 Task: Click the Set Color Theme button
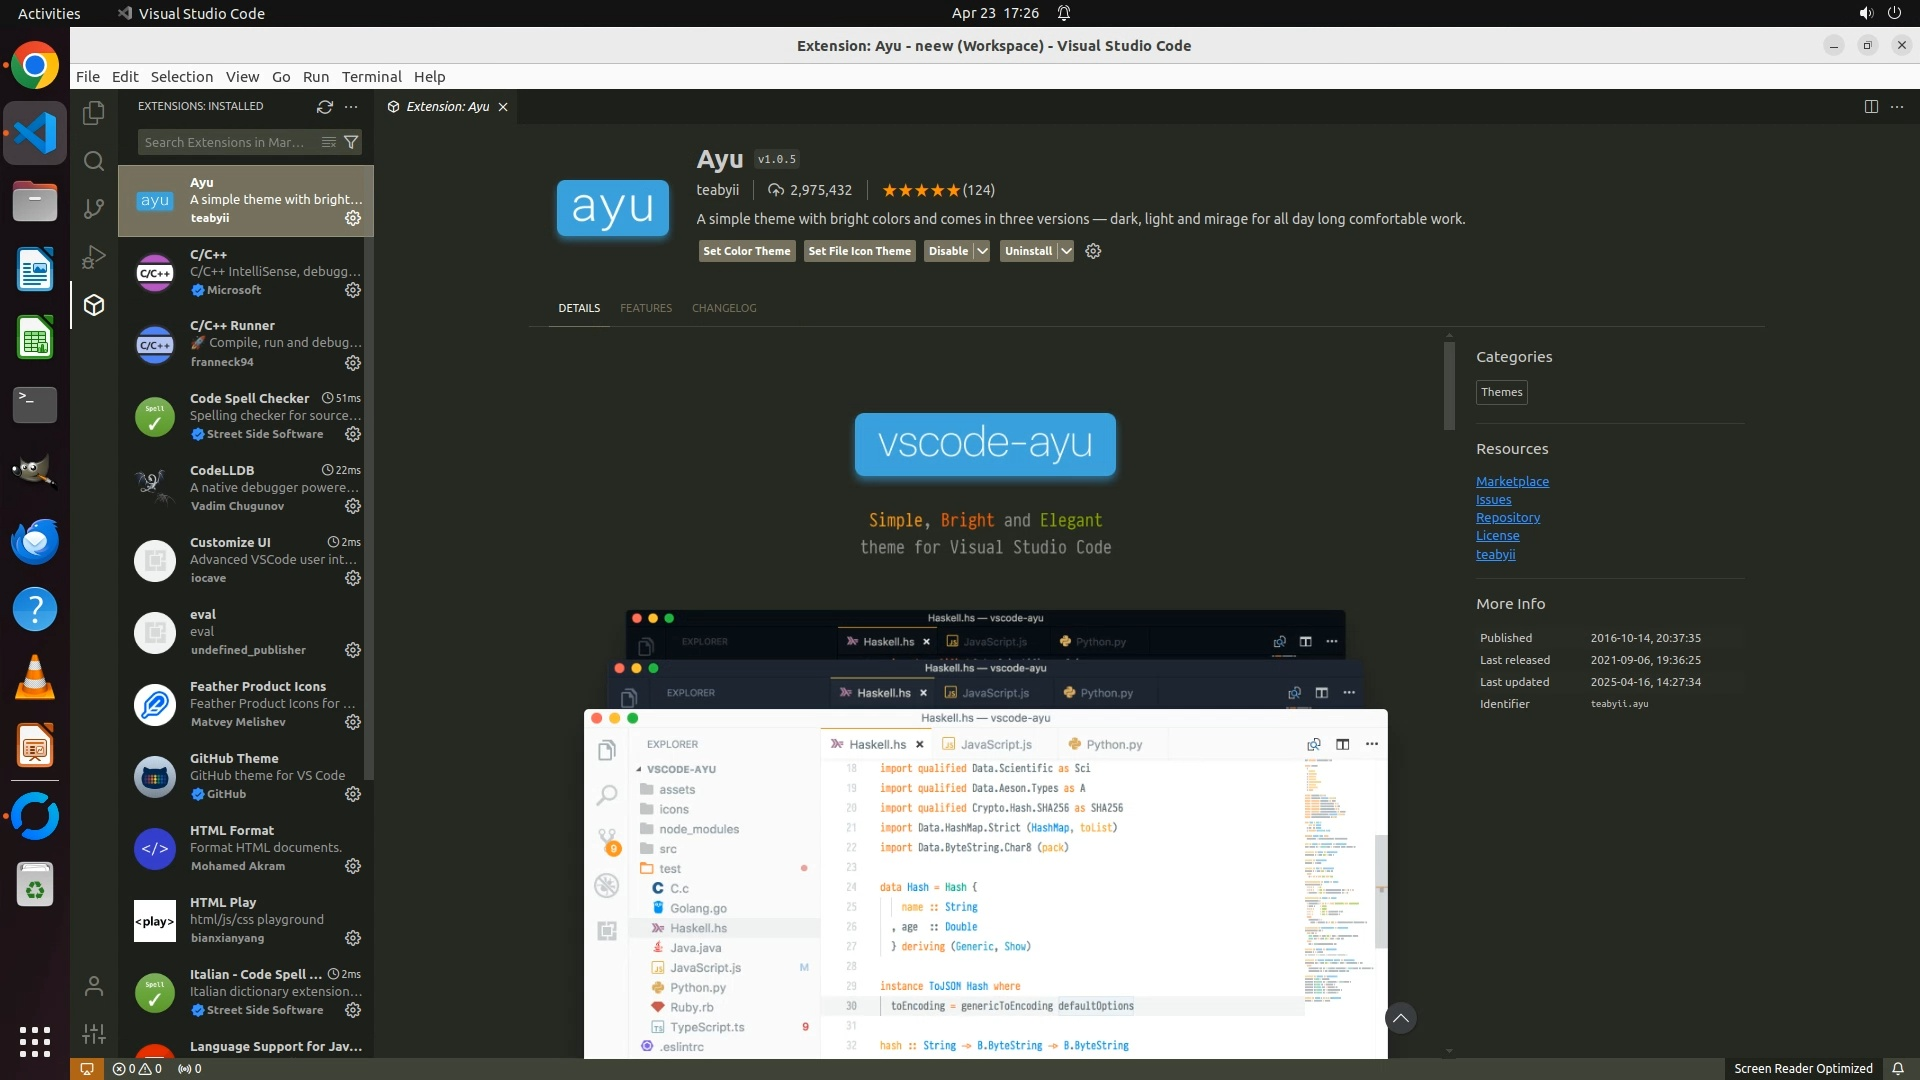746,251
